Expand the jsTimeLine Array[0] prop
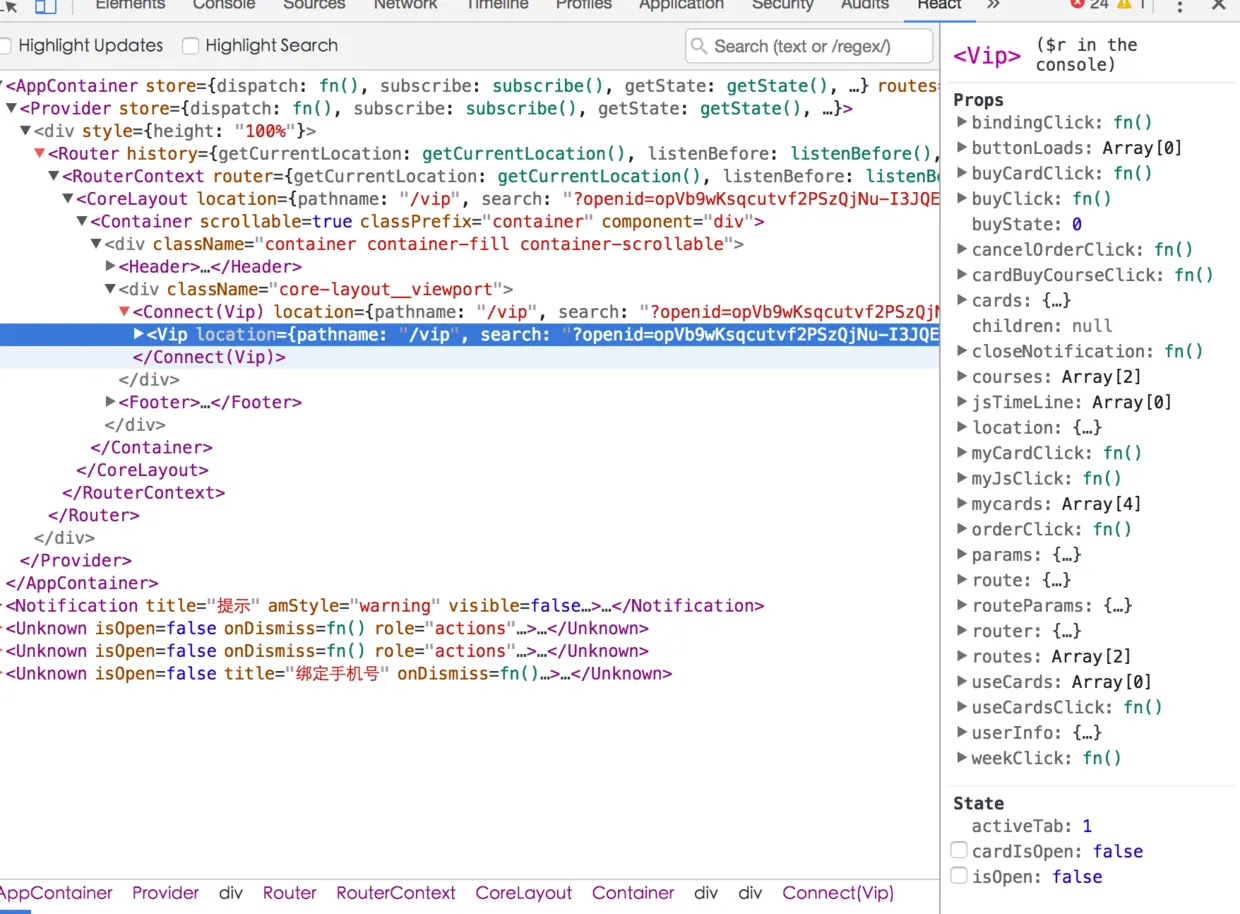This screenshot has height=914, width=1240. [x=962, y=402]
